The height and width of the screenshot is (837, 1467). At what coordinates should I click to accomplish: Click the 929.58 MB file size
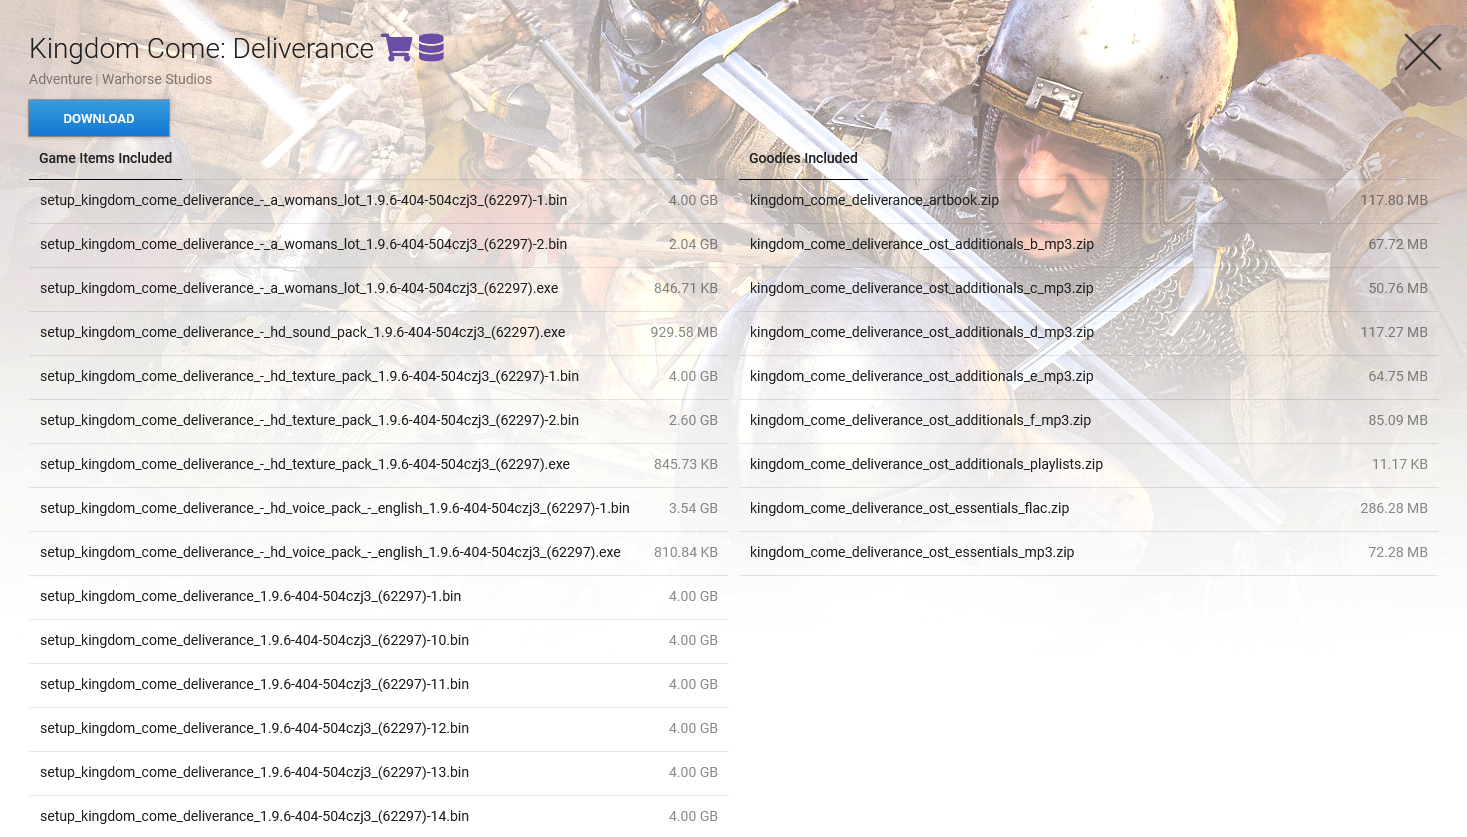coord(684,332)
